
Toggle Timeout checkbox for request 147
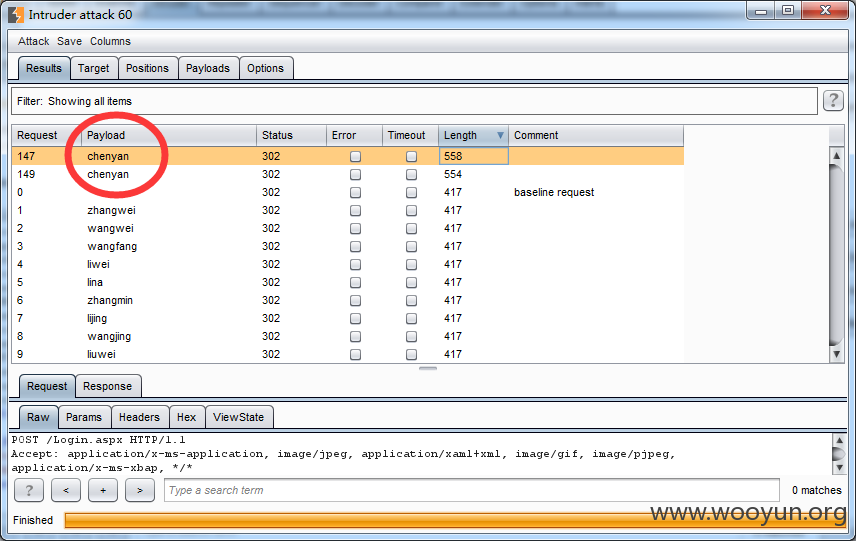411,157
